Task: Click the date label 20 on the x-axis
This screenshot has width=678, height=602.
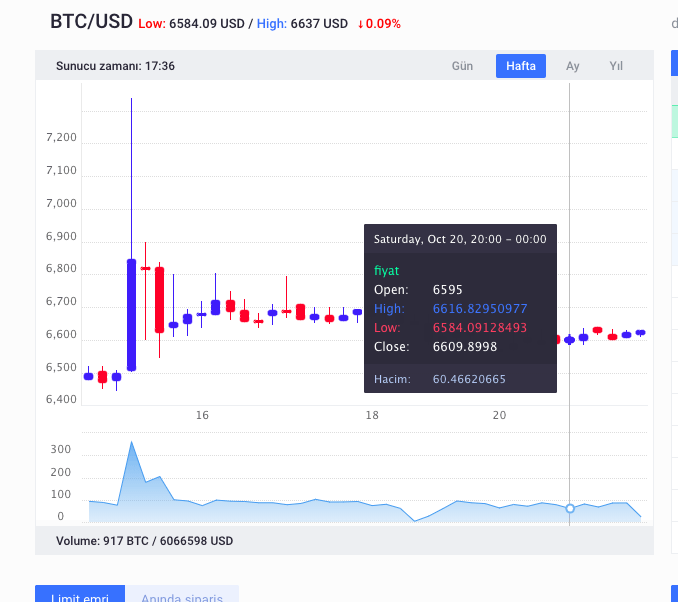Action: tap(499, 415)
